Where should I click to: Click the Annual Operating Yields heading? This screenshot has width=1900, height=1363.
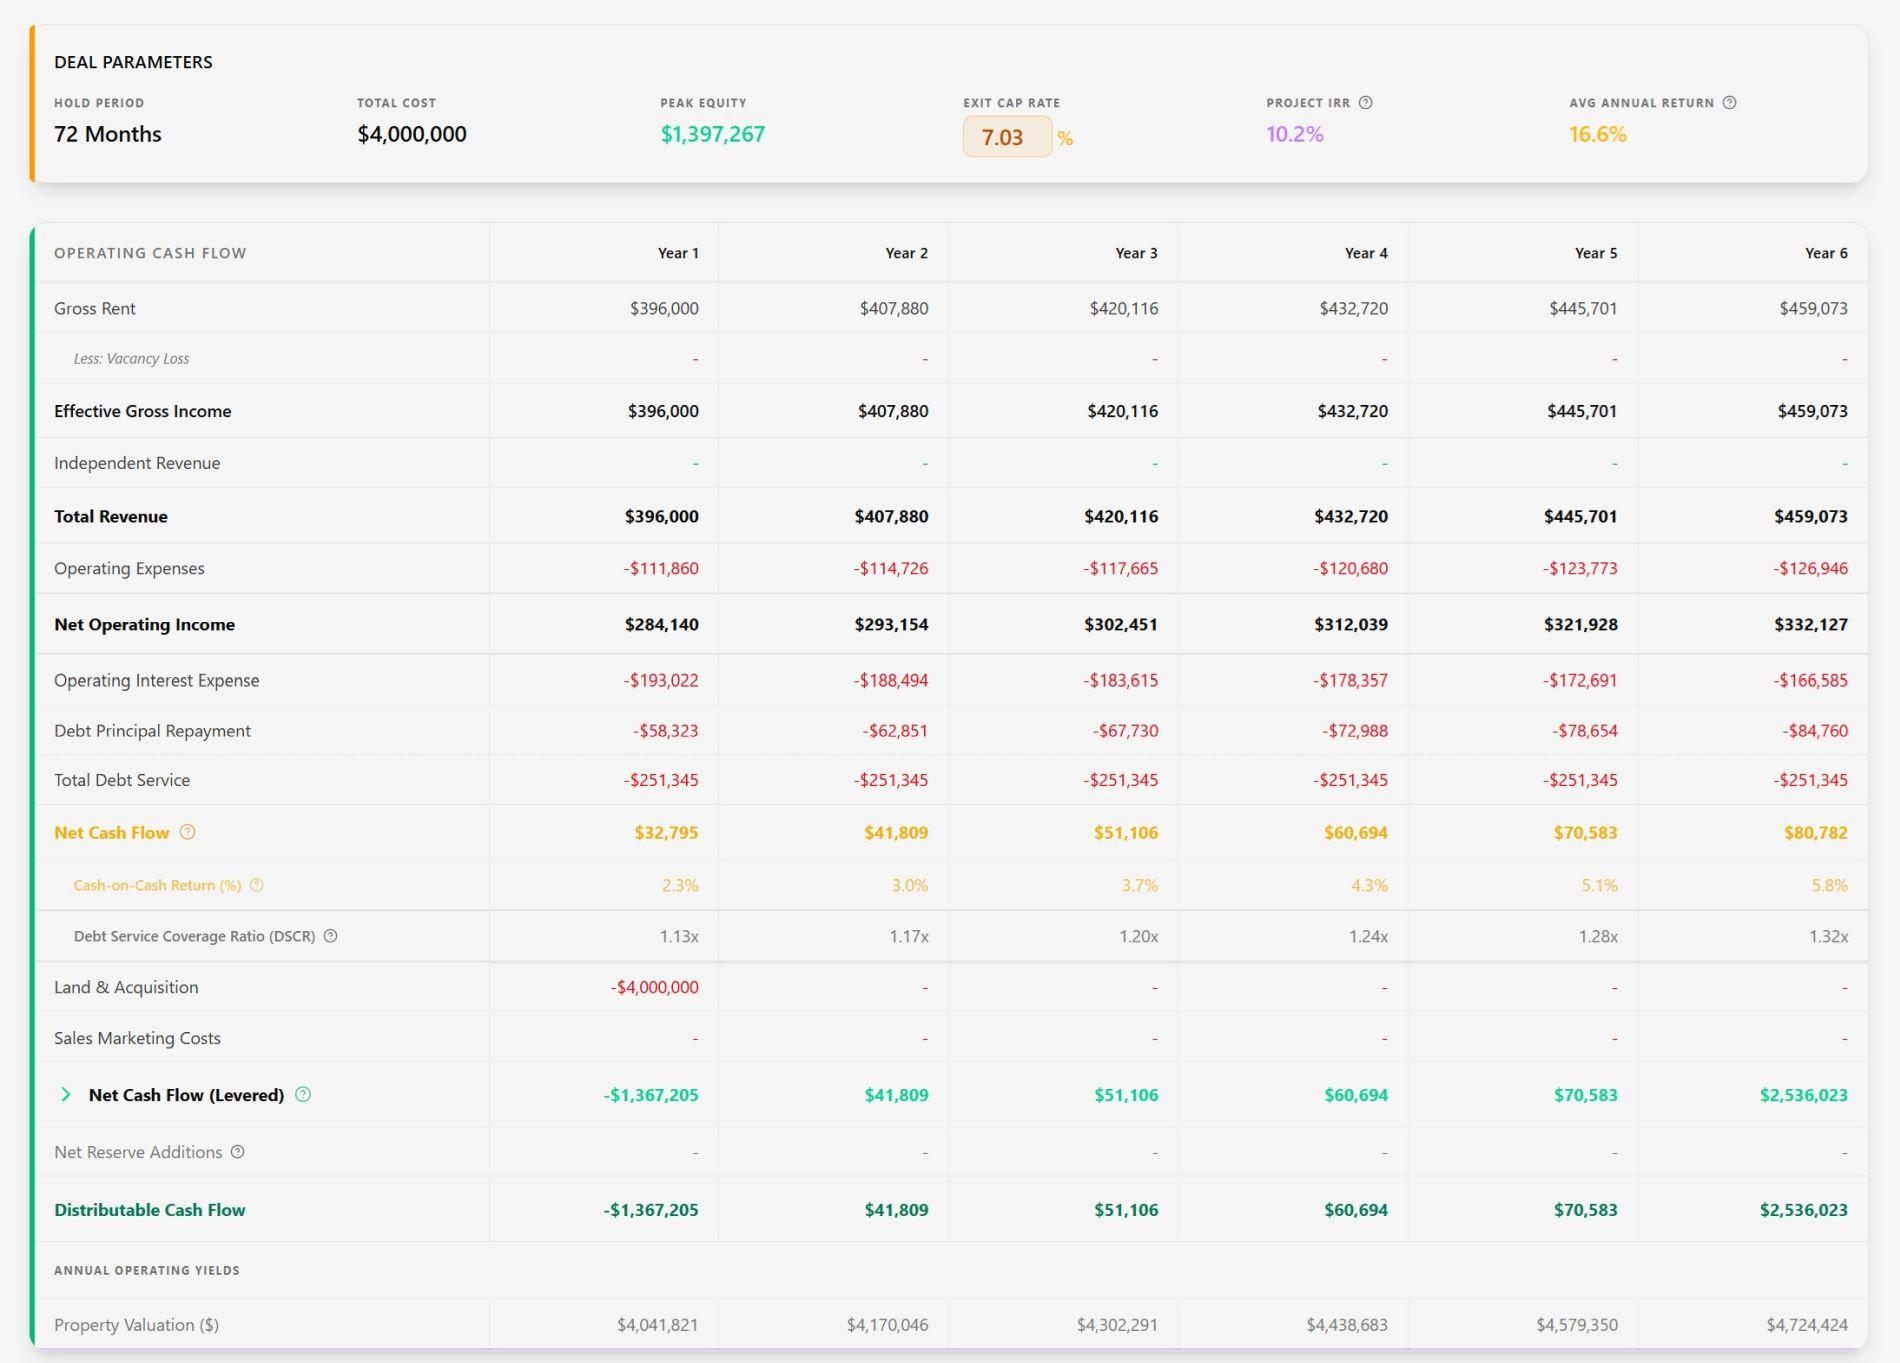[147, 1270]
